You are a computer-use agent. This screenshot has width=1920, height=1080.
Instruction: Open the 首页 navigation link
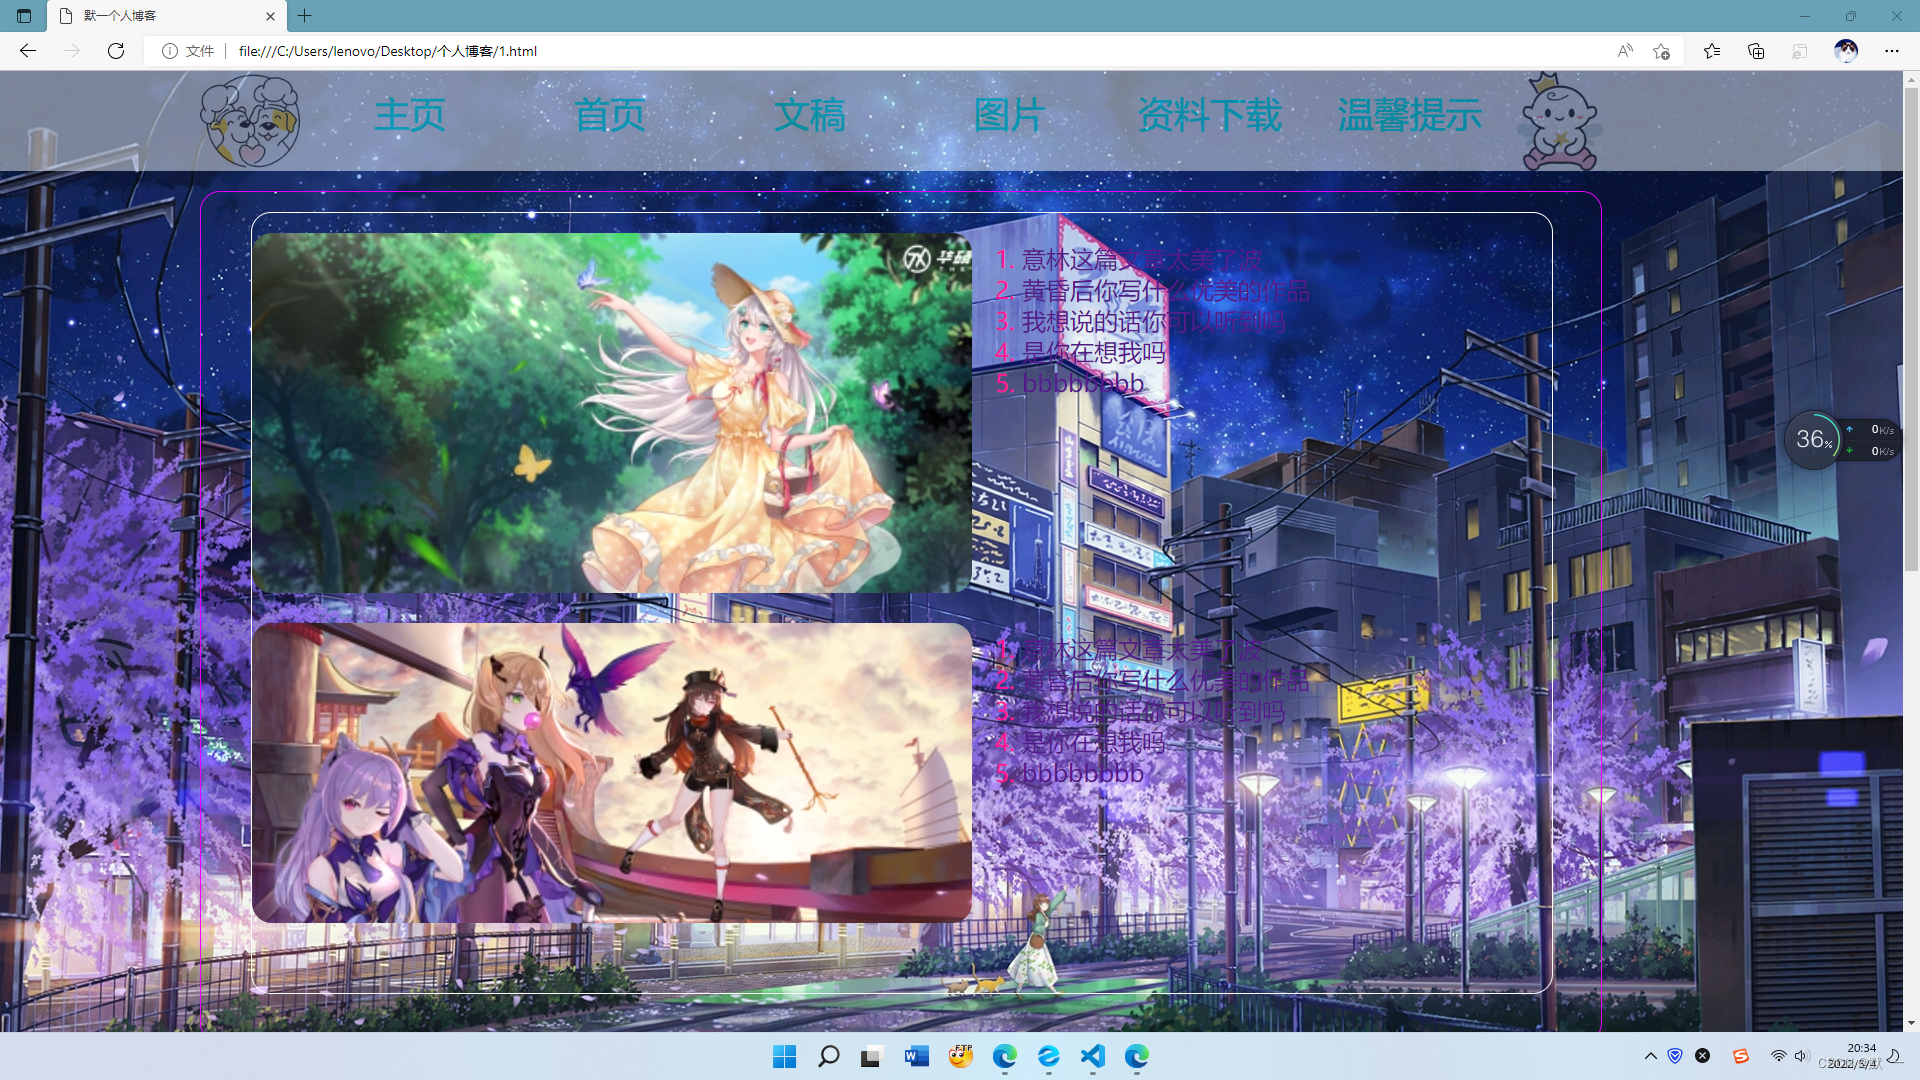[x=610, y=115]
